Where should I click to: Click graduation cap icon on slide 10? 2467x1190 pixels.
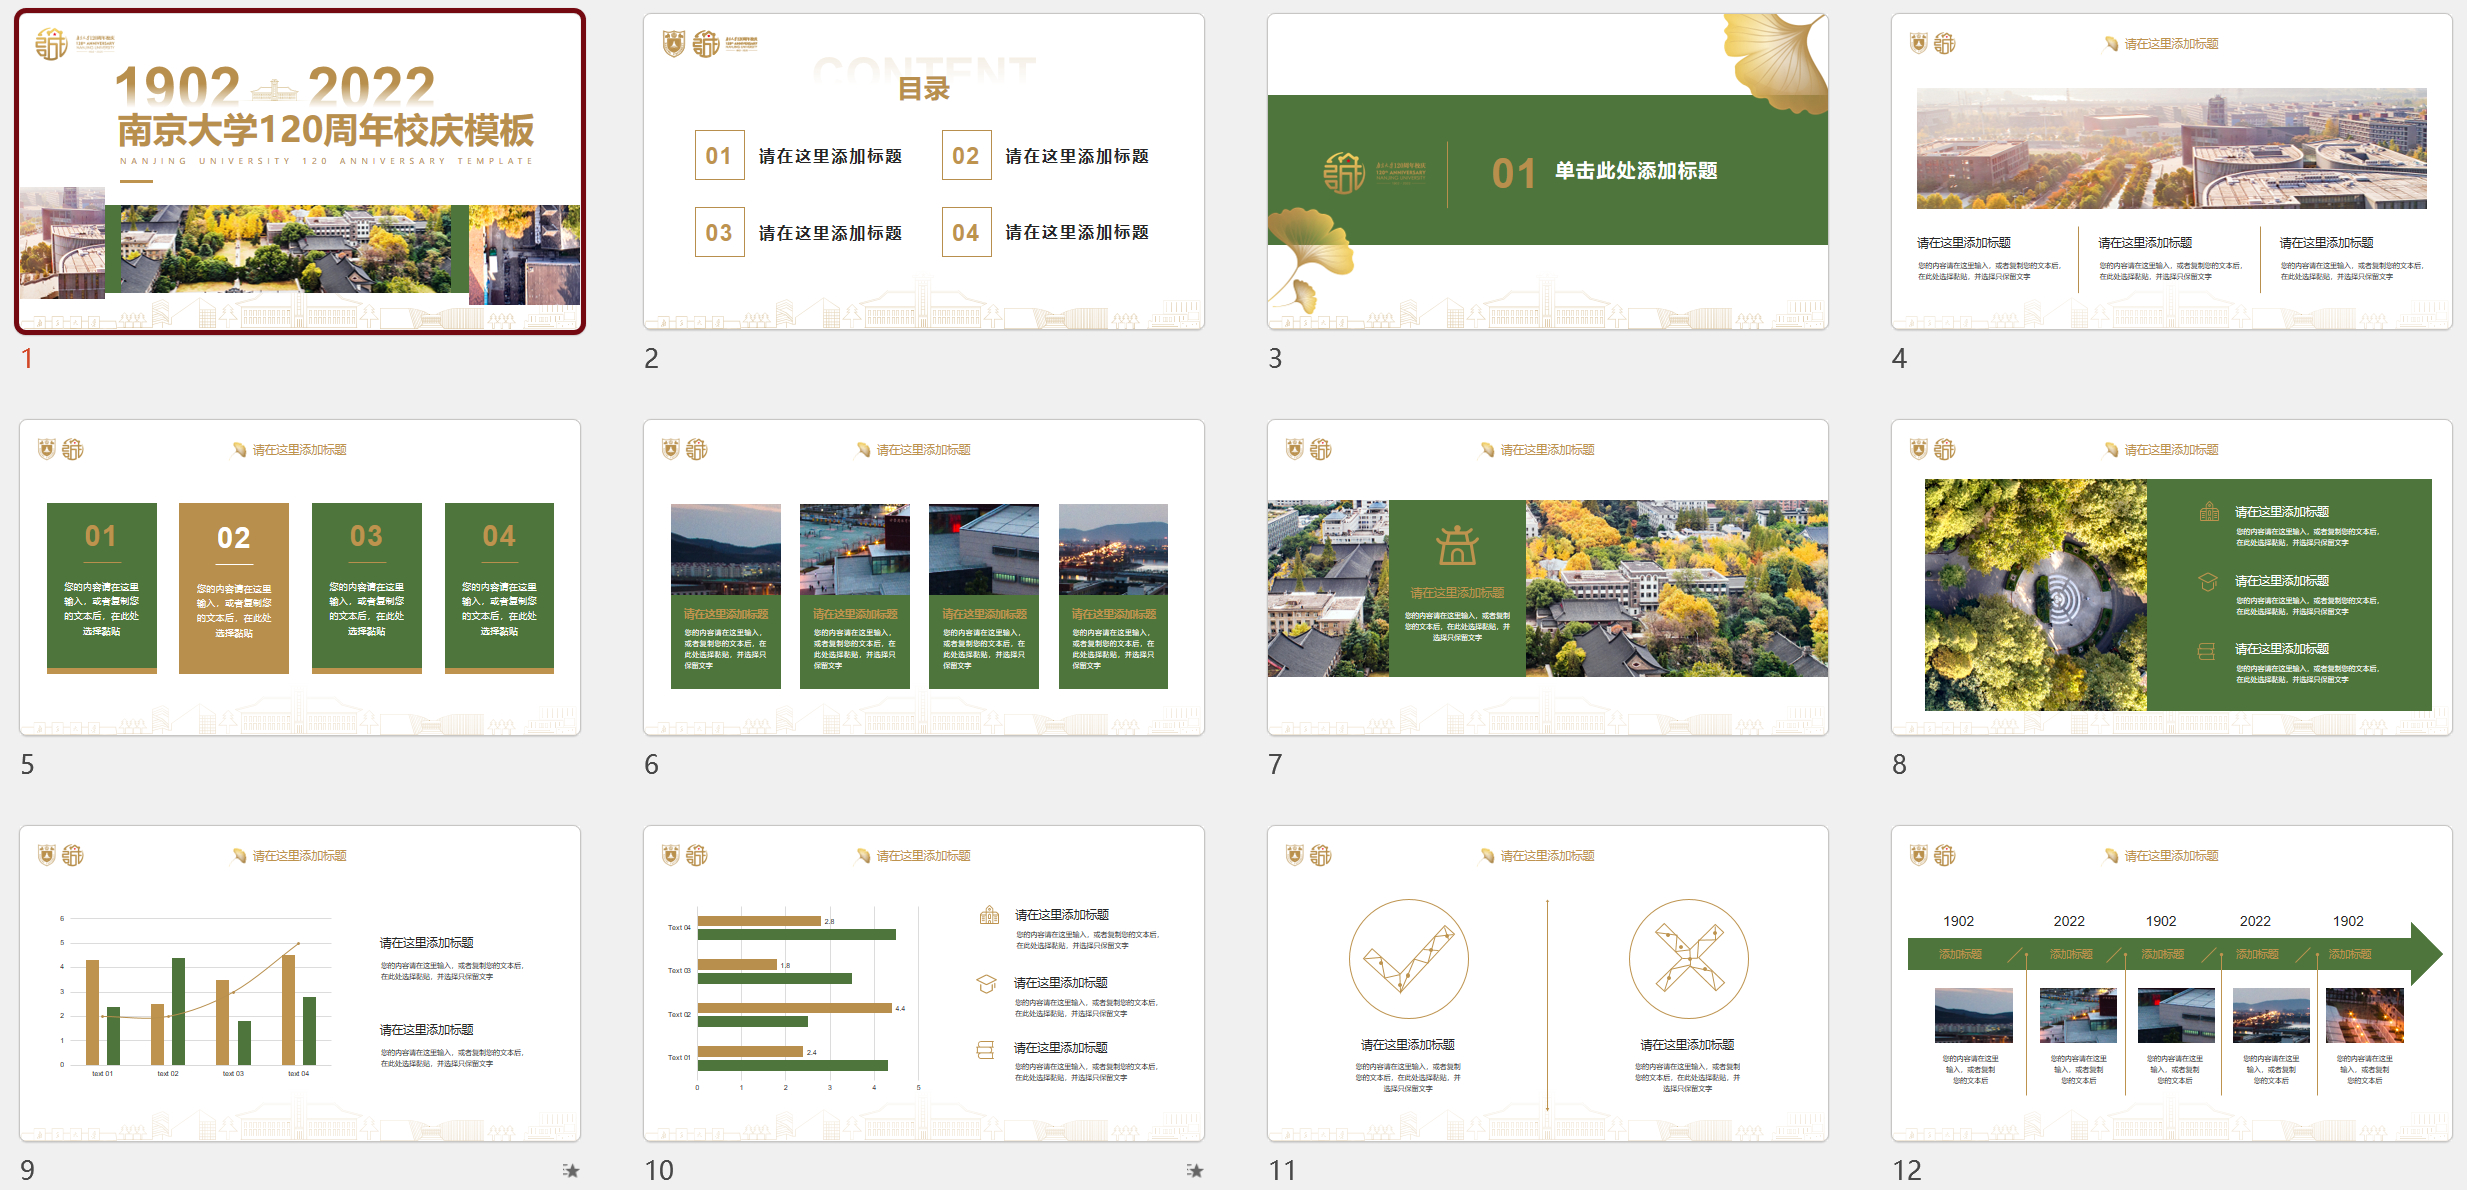[x=986, y=984]
